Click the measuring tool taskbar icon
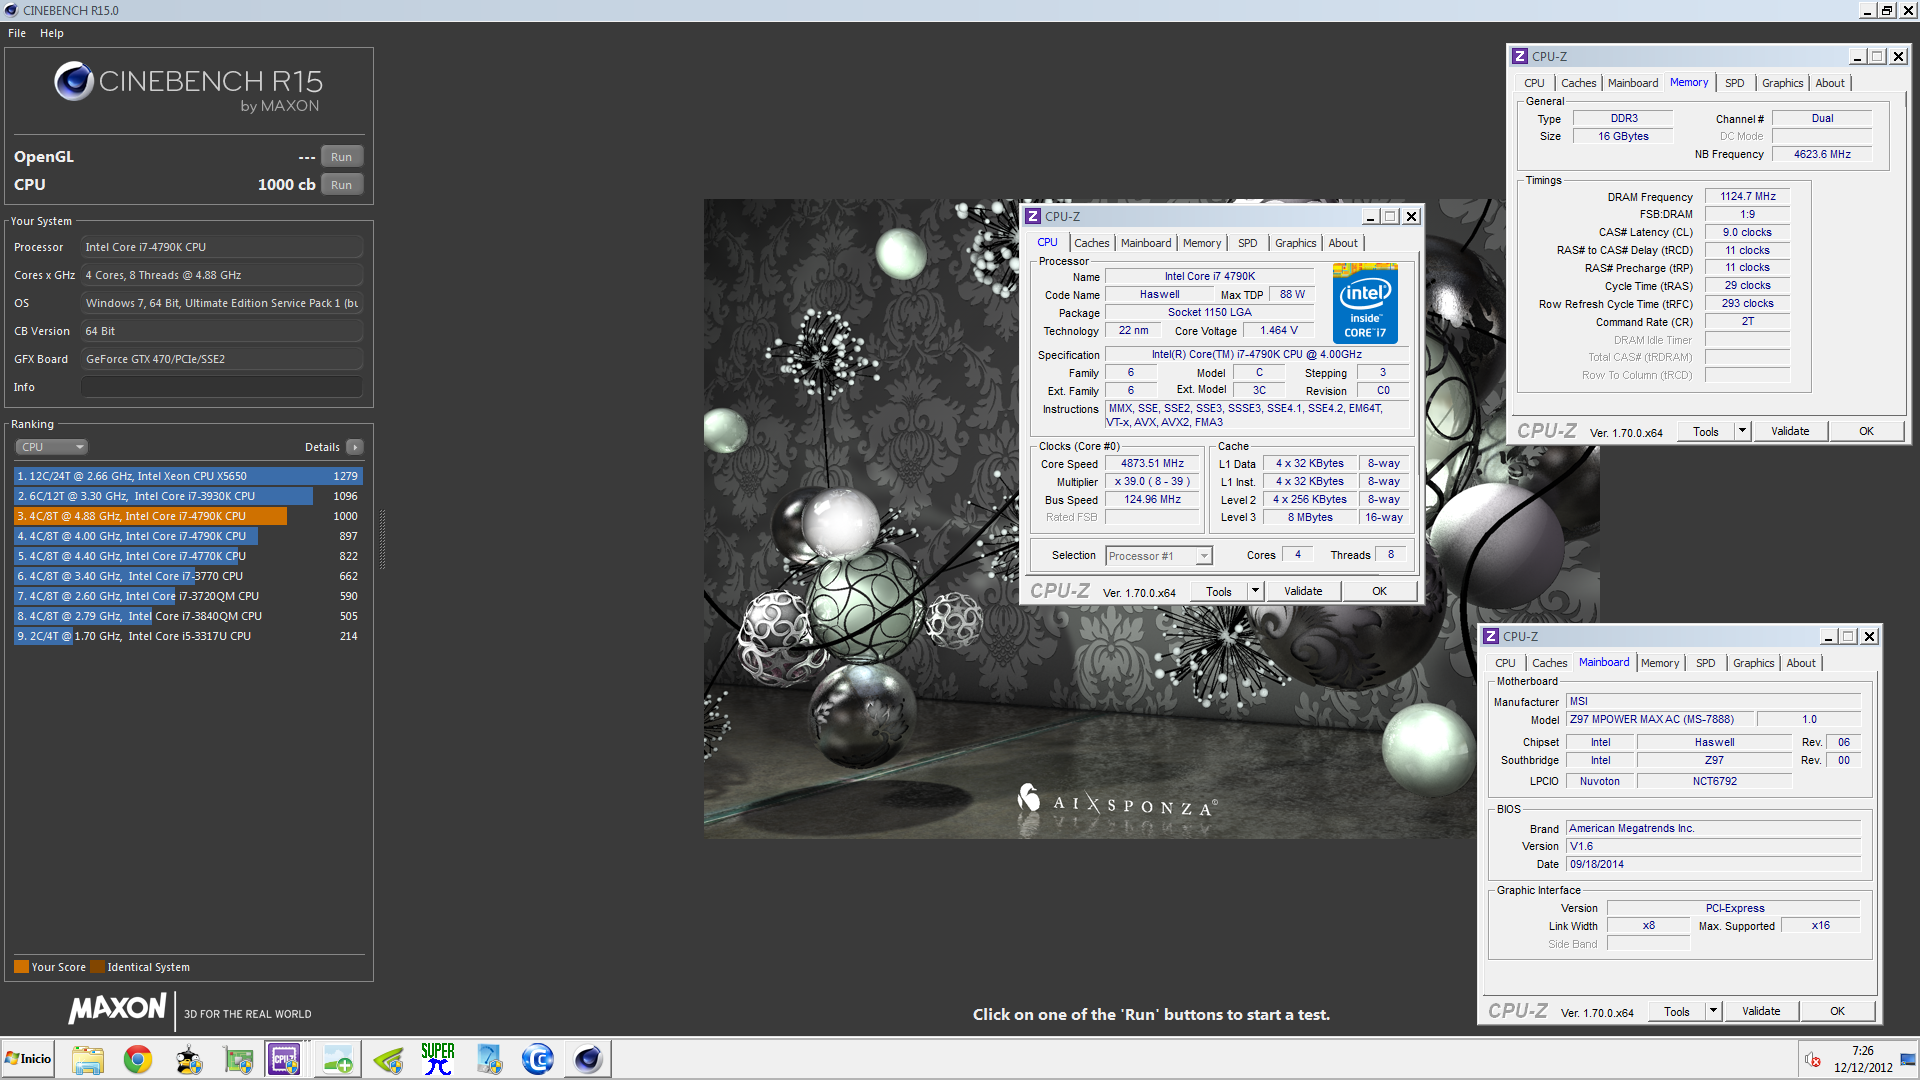Screen dimensions: 1920x1080 pos(488,1059)
